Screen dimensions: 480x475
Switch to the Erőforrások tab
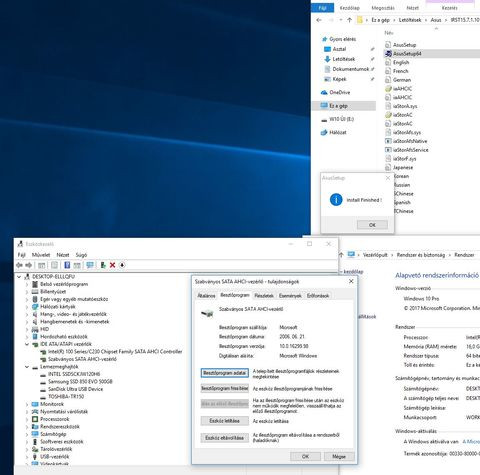pyautogui.click(x=318, y=296)
